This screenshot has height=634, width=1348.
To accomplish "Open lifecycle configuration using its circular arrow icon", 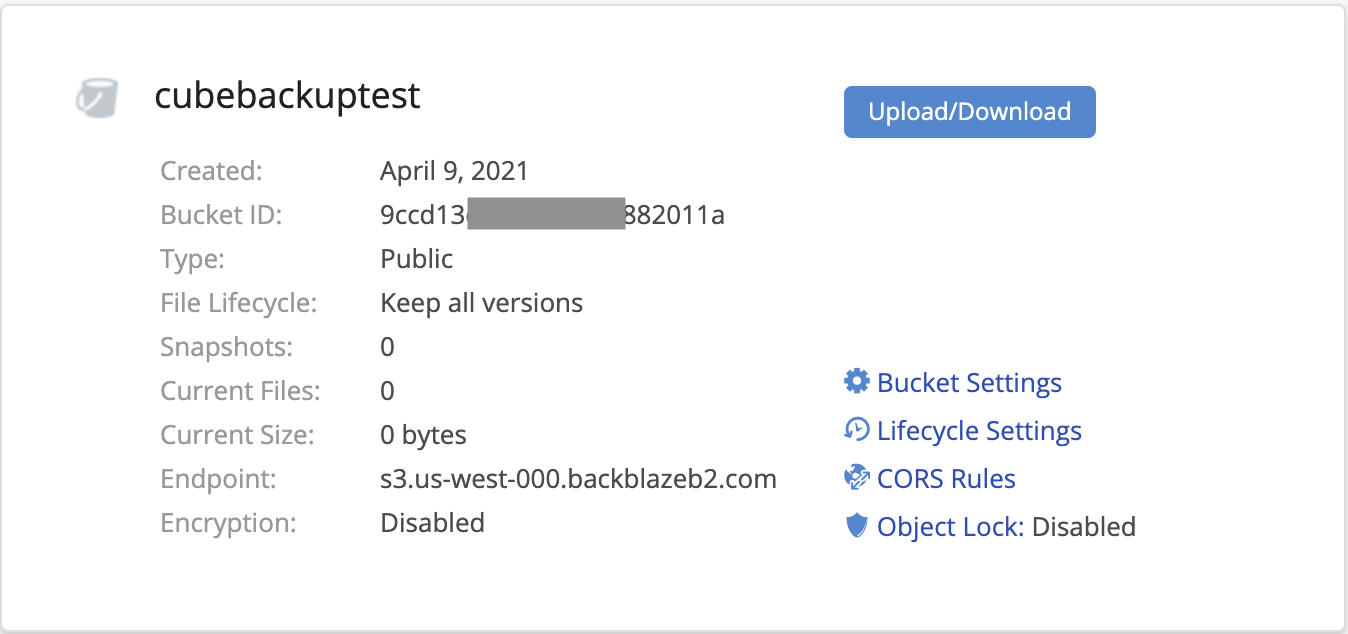I will (855, 429).
